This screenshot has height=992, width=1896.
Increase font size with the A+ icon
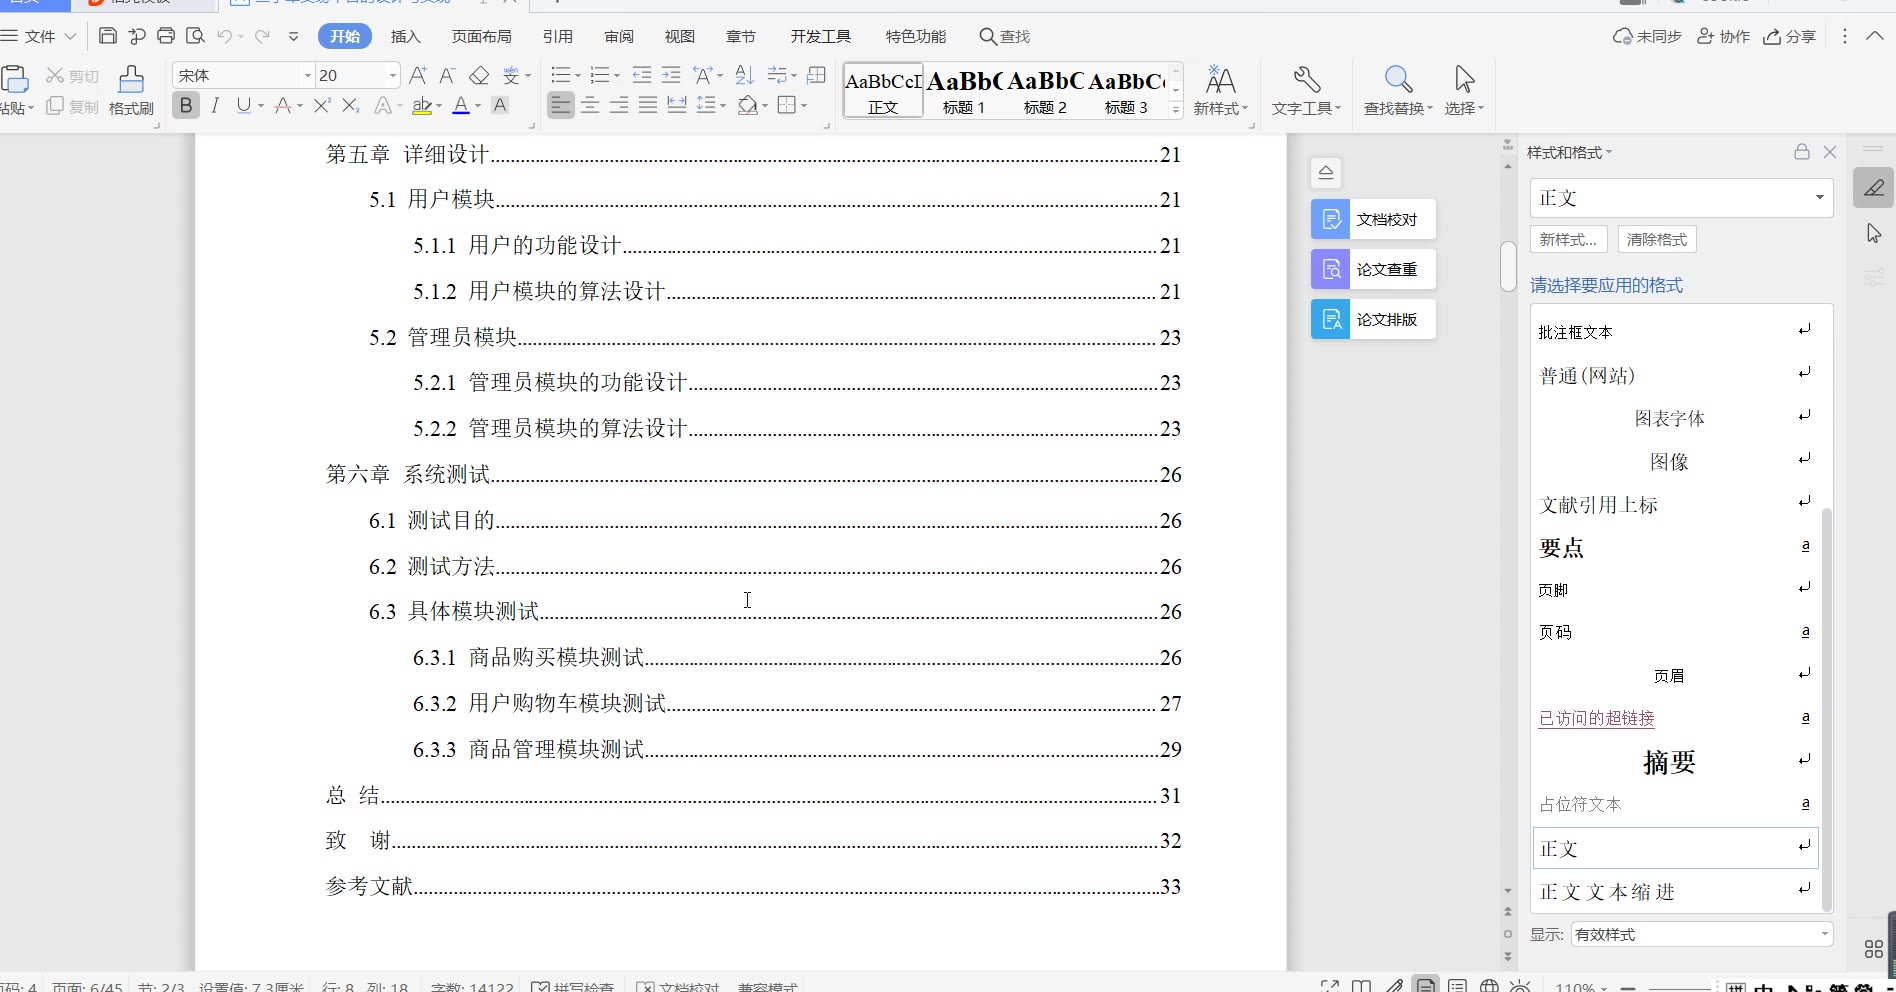(x=418, y=75)
